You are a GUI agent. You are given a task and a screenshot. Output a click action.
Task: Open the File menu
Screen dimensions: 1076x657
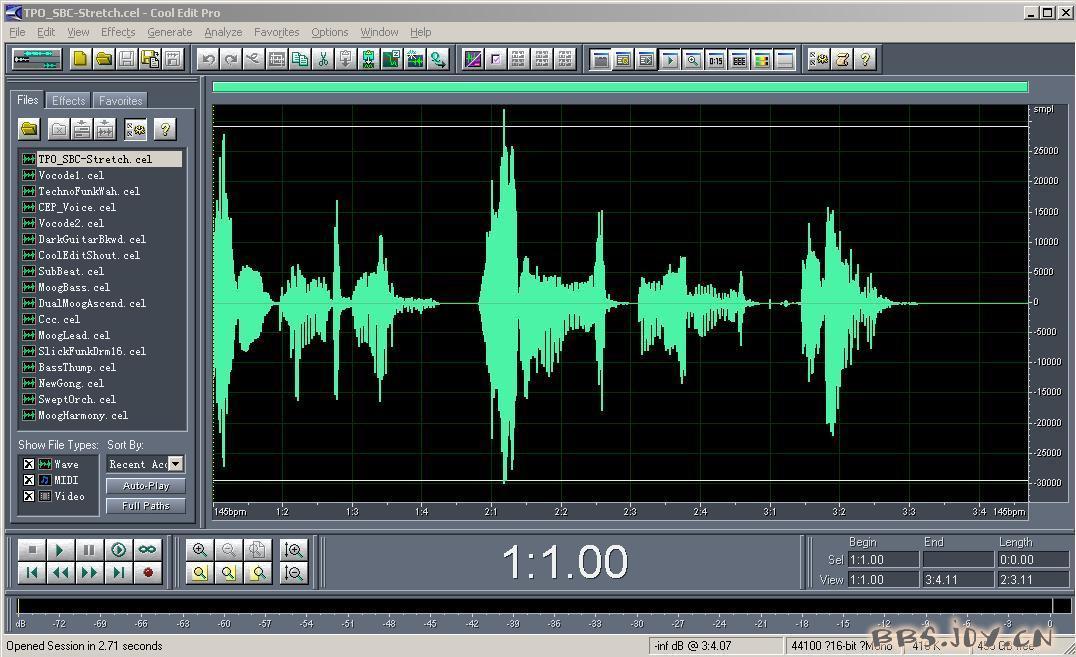click(17, 32)
